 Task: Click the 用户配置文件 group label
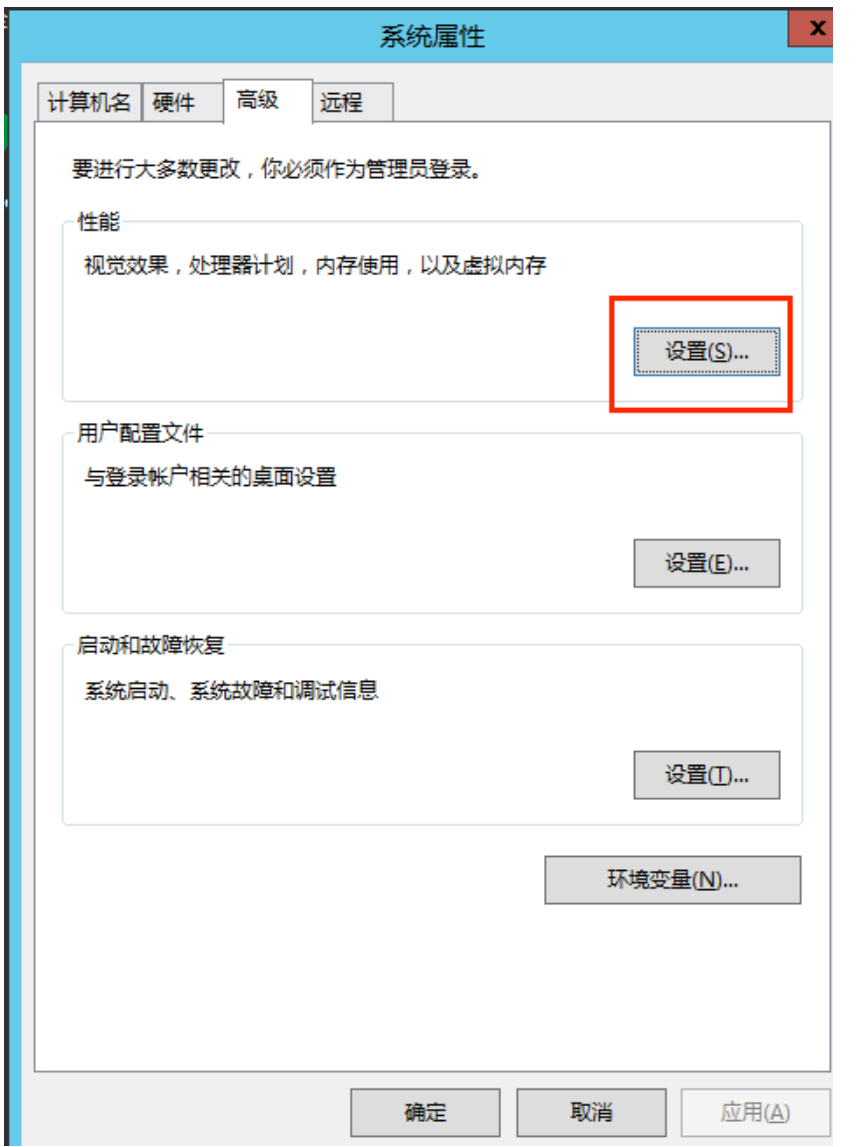tap(140, 433)
